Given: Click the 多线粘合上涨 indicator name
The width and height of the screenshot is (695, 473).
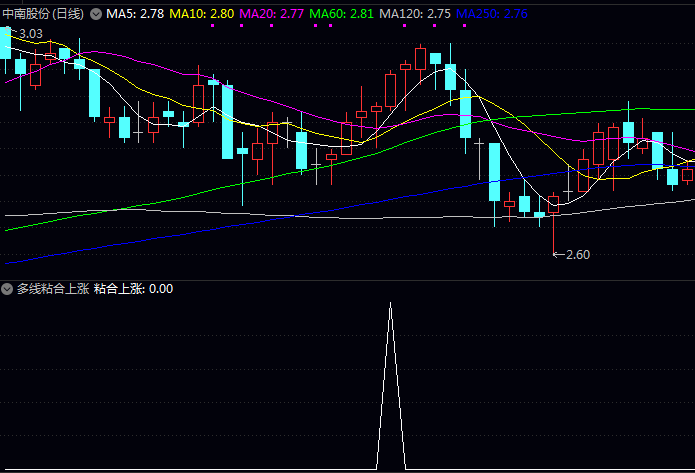Looking at the screenshot, I should [x=52, y=289].
